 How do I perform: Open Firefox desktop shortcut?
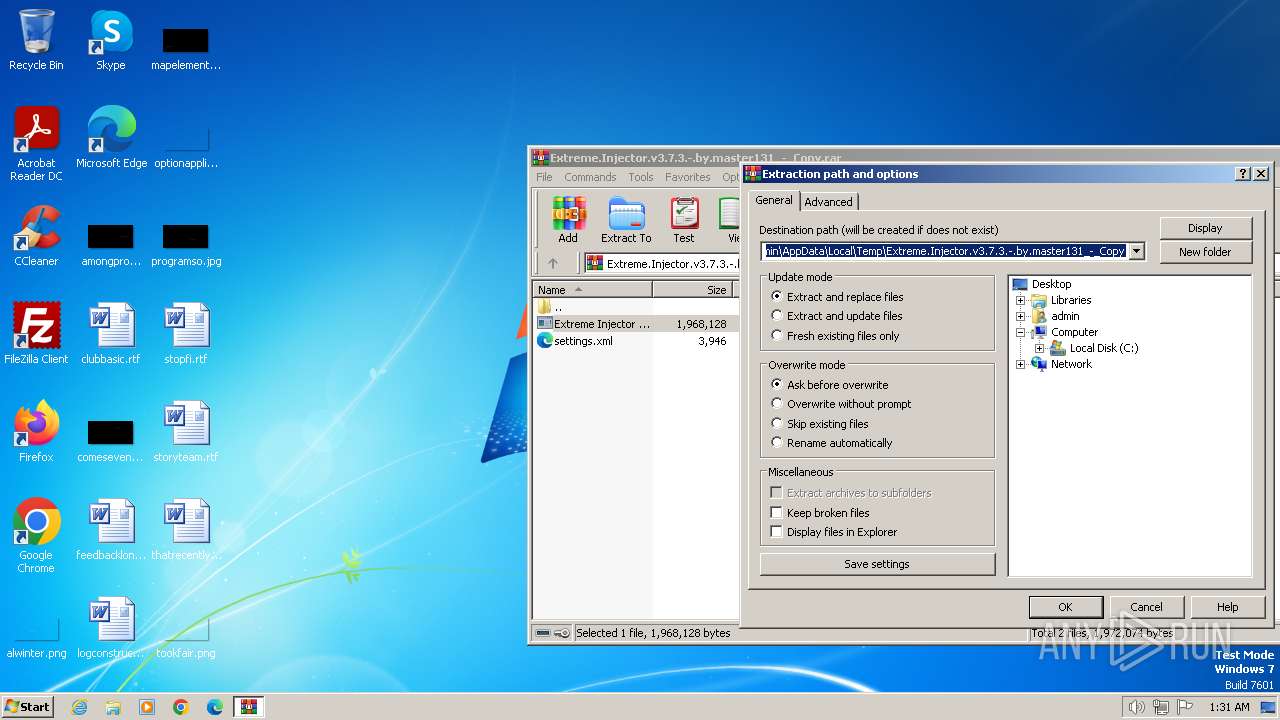[x=36, y=432]
